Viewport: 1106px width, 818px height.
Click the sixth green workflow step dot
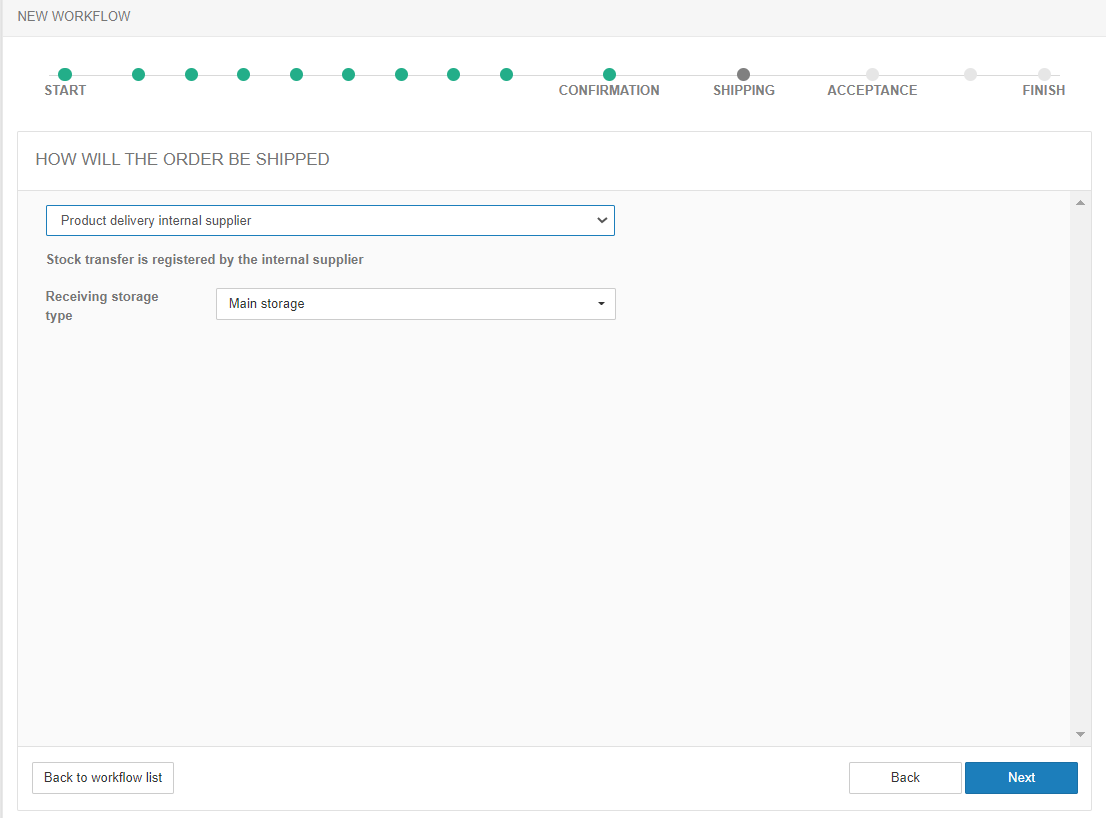pos(348,74)
